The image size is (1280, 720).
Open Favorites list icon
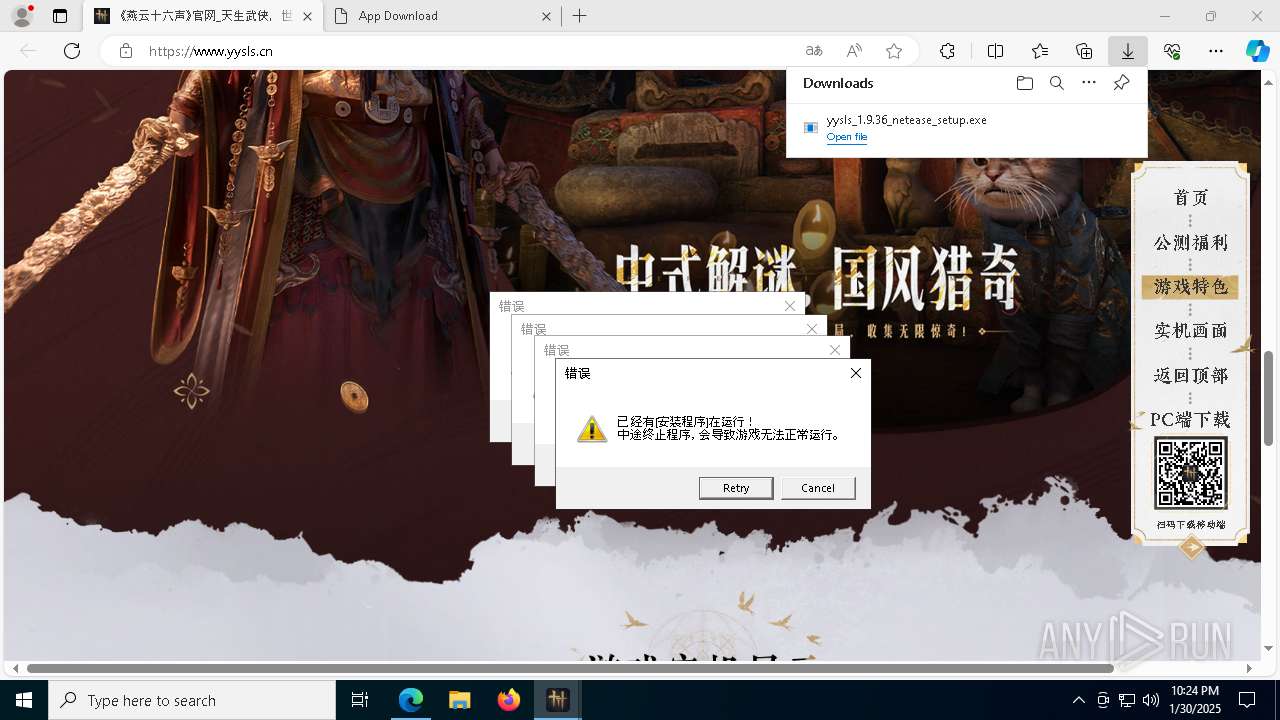coord(1040,51)
